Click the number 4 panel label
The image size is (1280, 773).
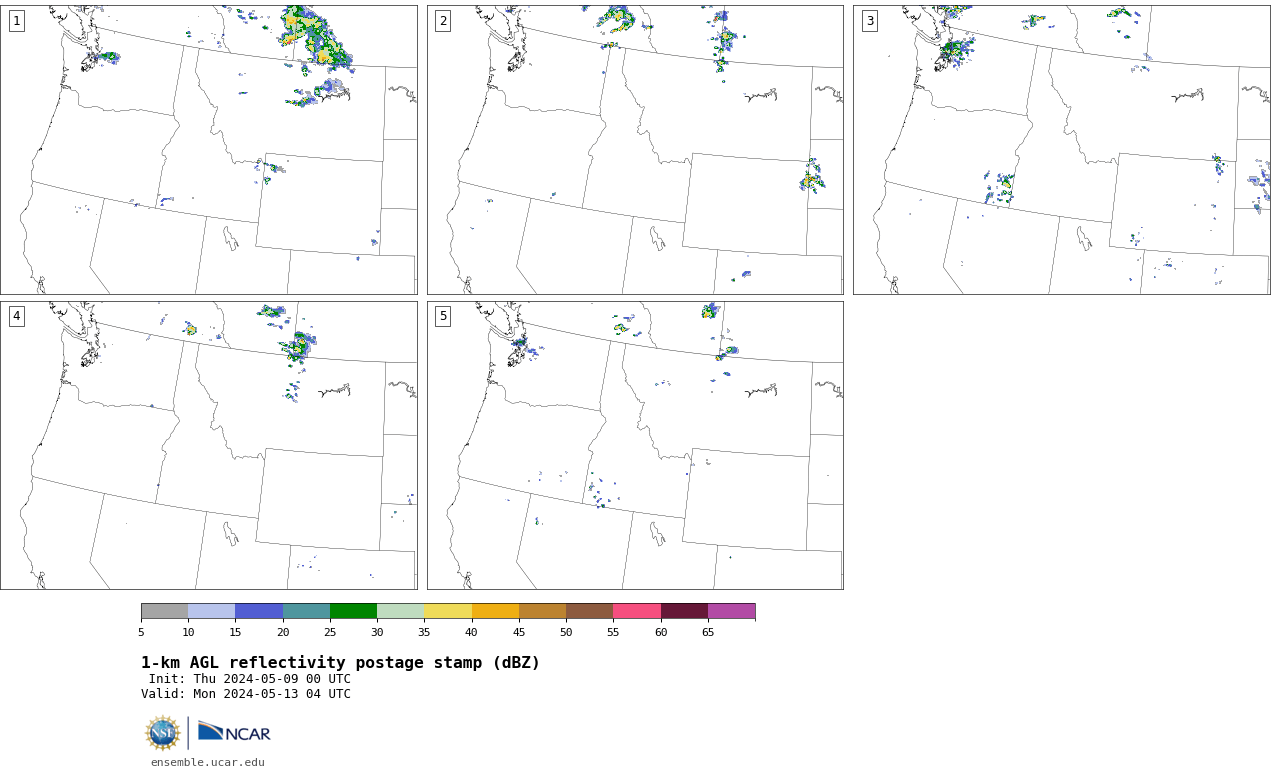16,316
